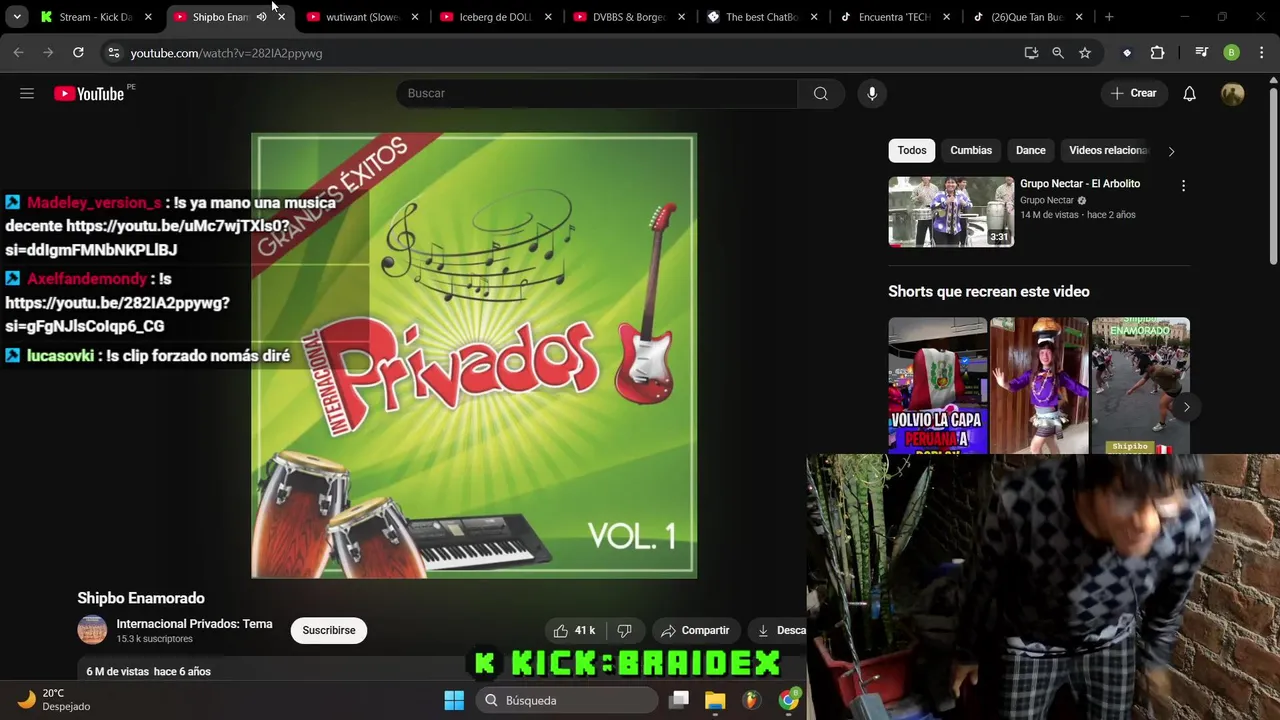Switch to the Iceberg de DOLL tab
The height and width of the screenshot is (720, 1280).
click(x=496, y=17)
